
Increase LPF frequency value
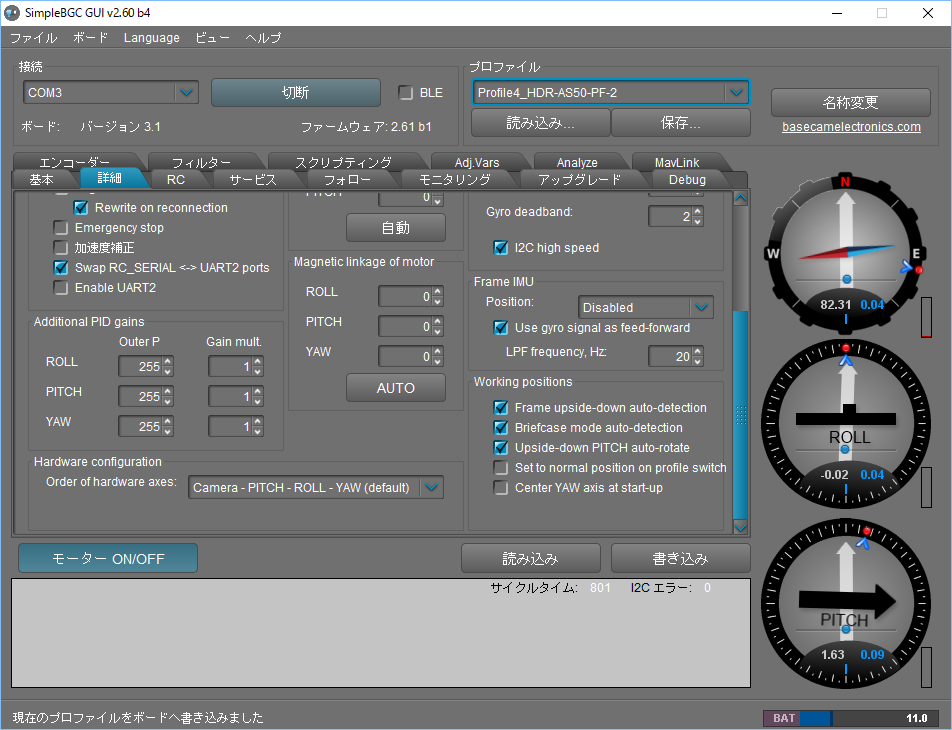click(698, 351)
